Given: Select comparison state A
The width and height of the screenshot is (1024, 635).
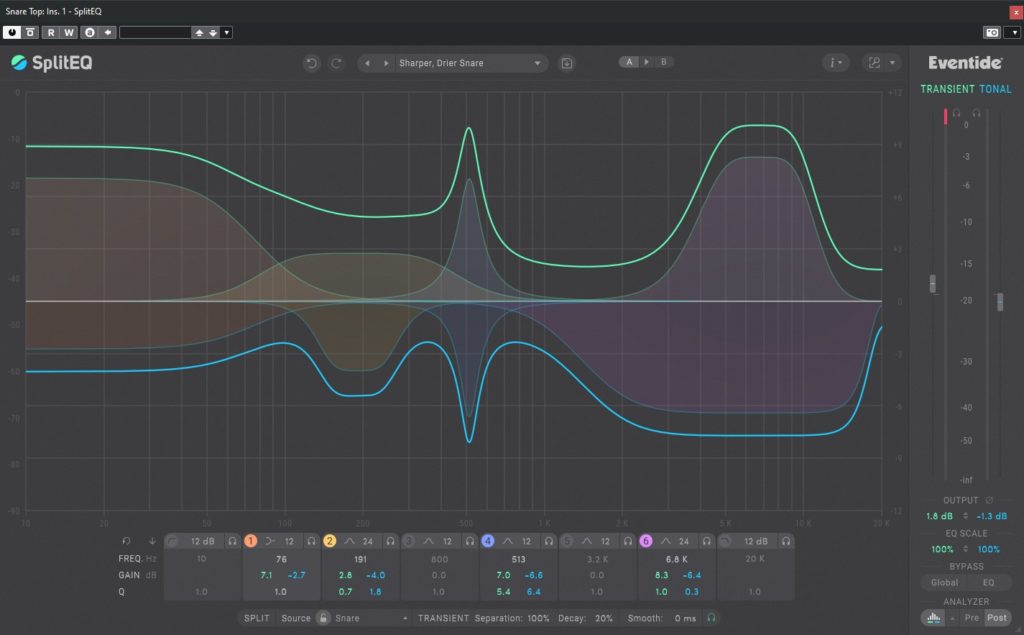Looking at the screenshot, I should pyautogui.click(x=629, y=62).
